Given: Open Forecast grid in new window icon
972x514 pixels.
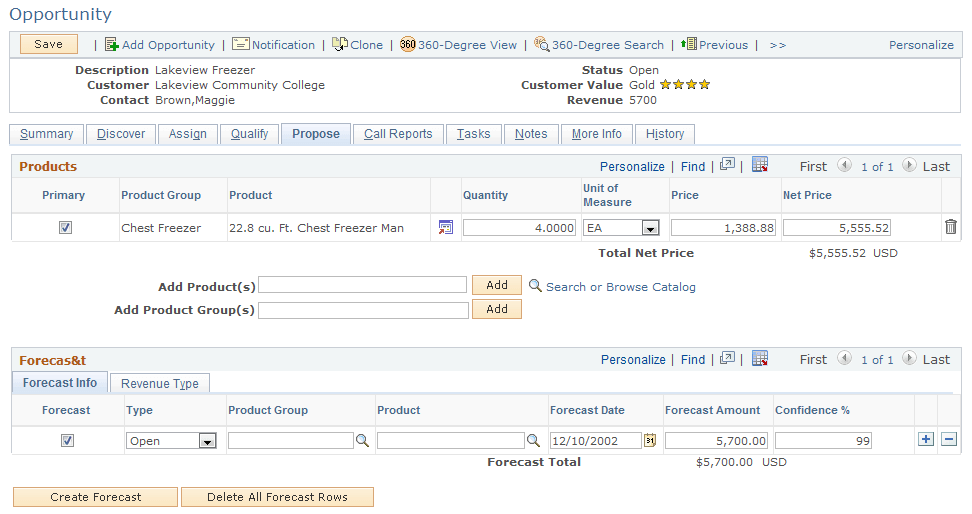Looking at the screenshot, I should [727, 358].
